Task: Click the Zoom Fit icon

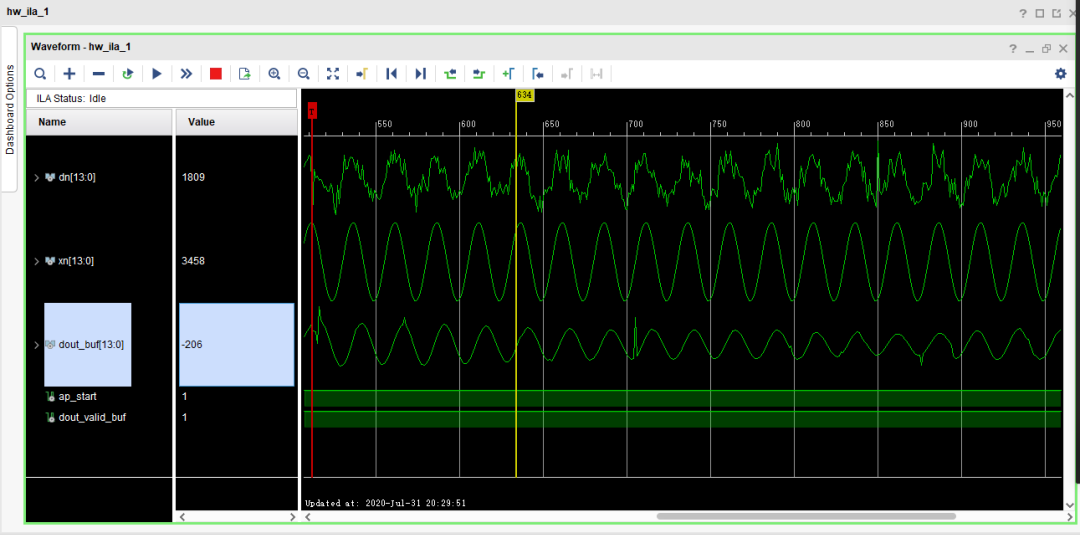Action: tap(333, 74)
